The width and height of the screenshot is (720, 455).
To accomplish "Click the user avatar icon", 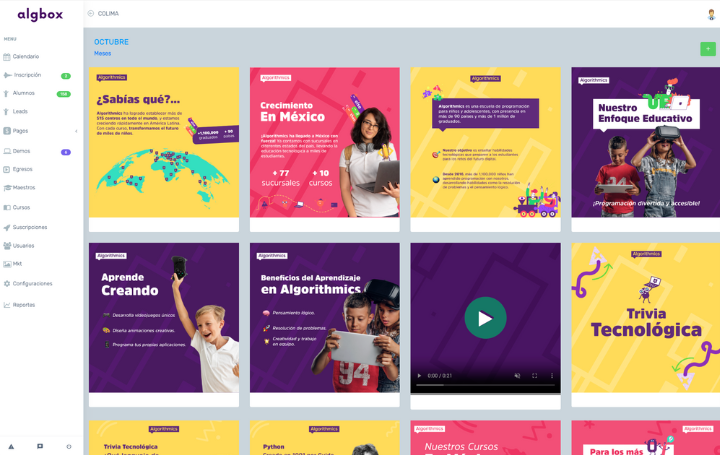I will 711,15.
